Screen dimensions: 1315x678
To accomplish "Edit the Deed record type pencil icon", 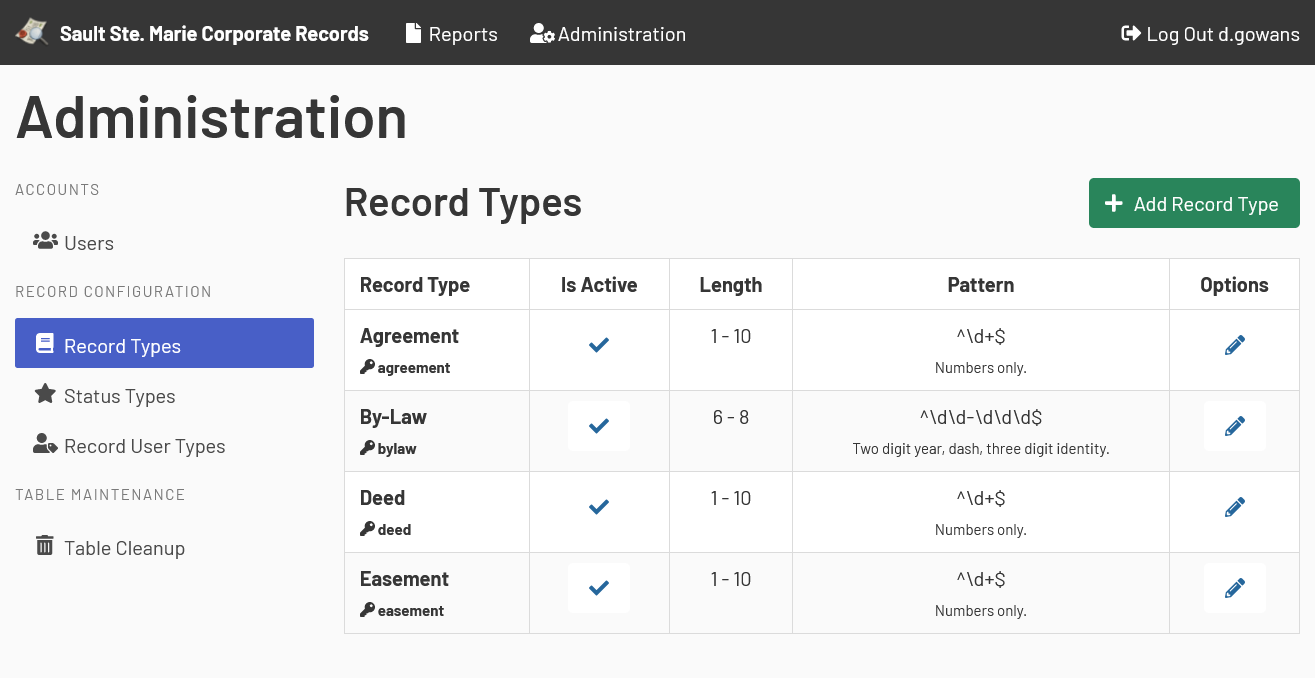I will pos(1234,507).
